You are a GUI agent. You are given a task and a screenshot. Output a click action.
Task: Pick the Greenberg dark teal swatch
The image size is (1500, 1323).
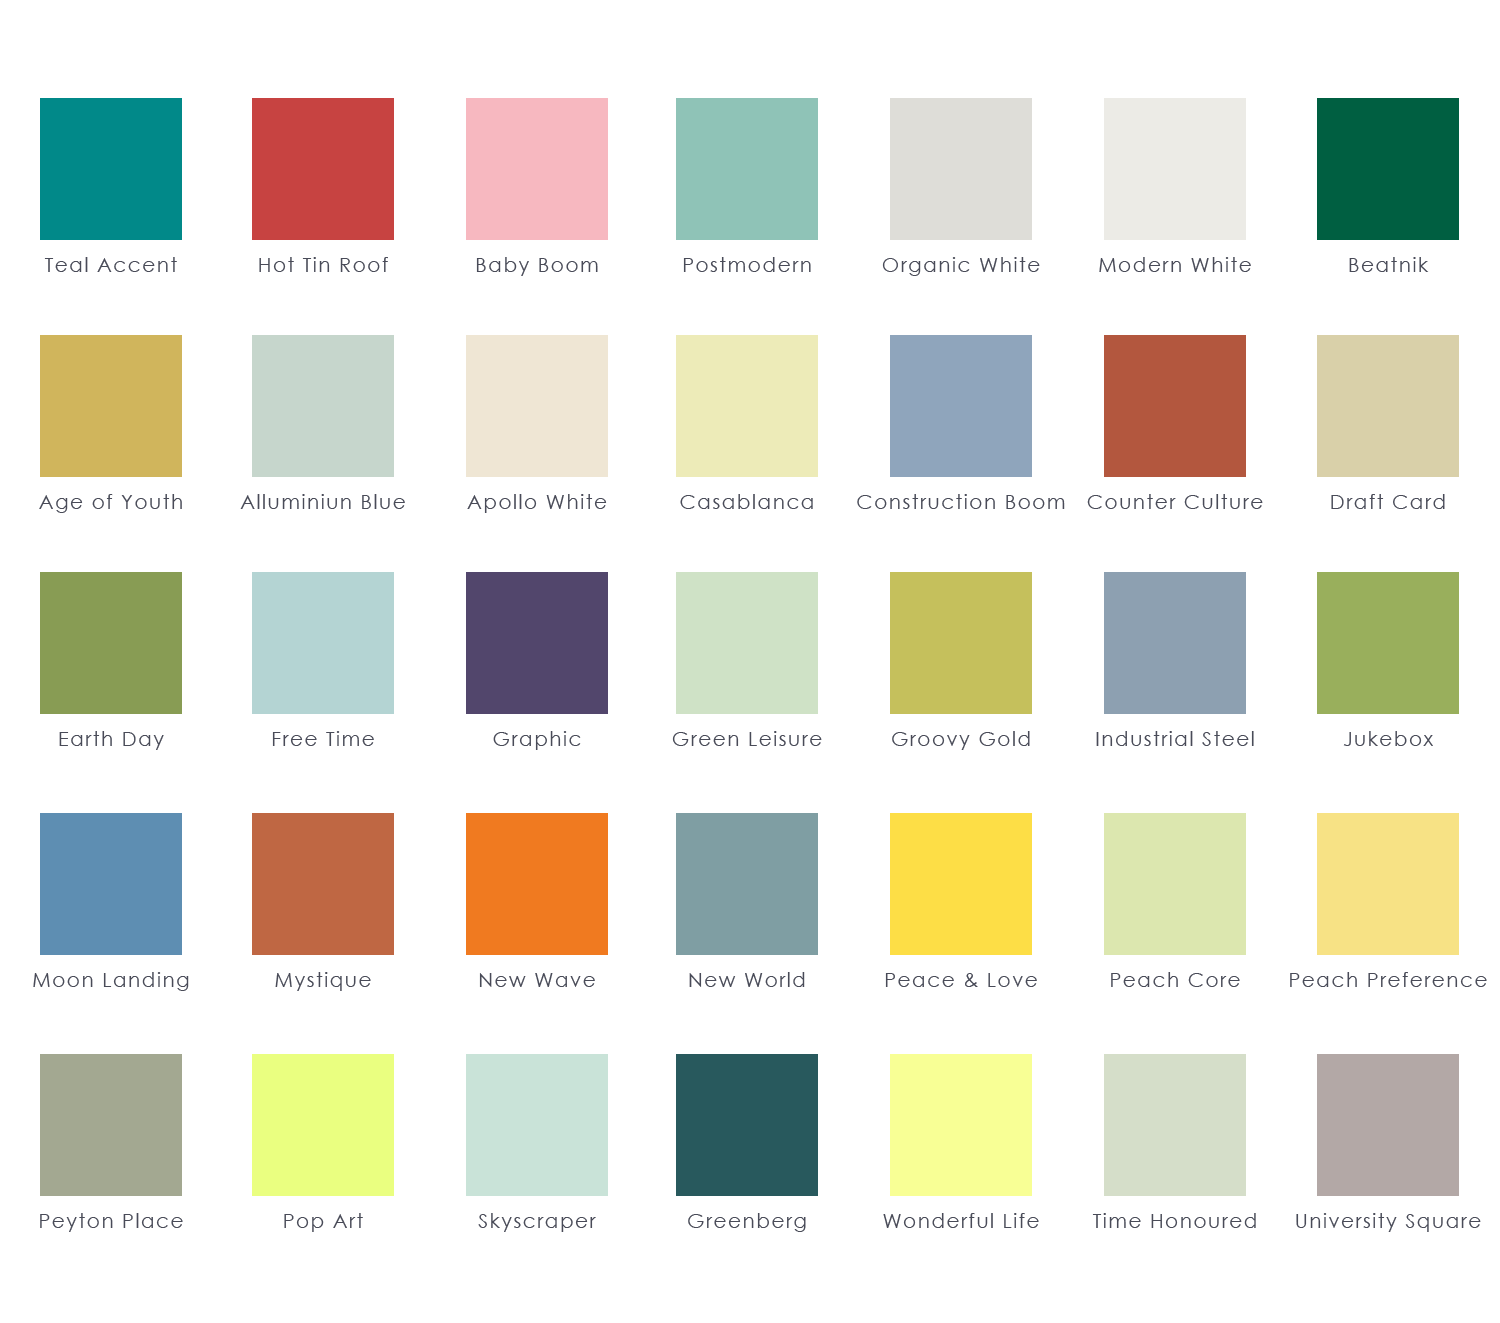(747, 1125)
